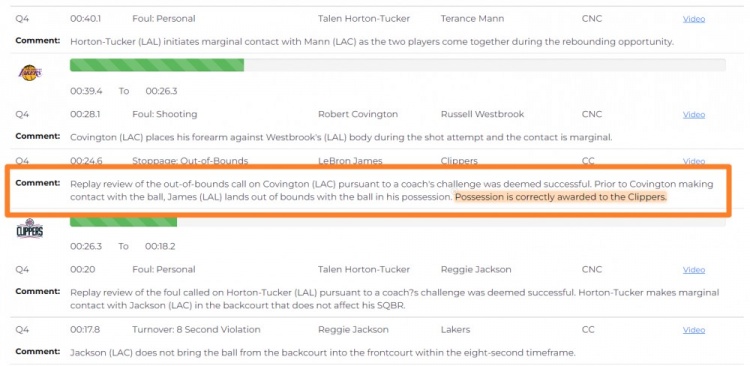
Task: Click Stoppage: Out-of-Bounds play type
Action: (x=190, y=161)
